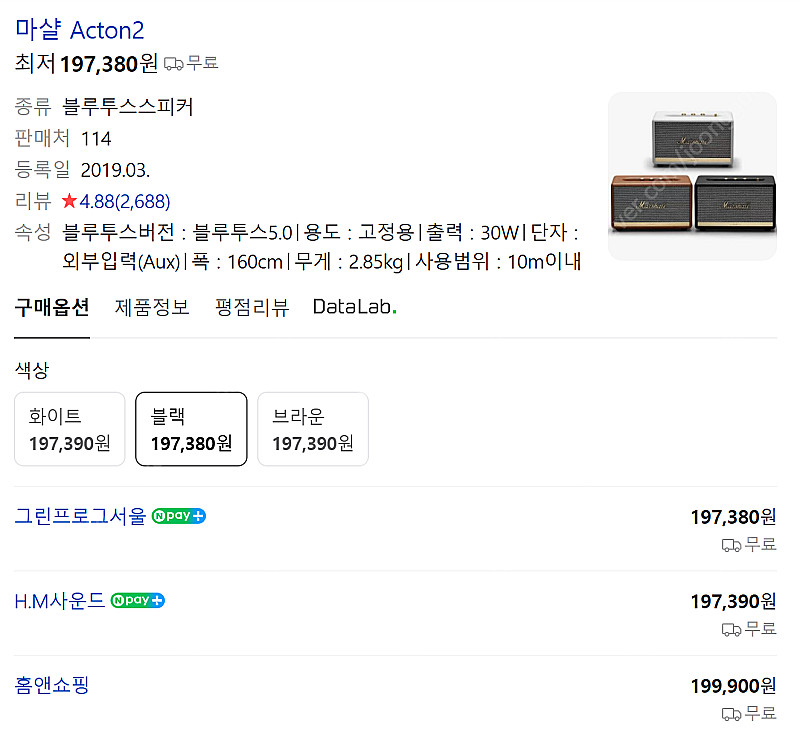Select the 화이트 color option

70,429
